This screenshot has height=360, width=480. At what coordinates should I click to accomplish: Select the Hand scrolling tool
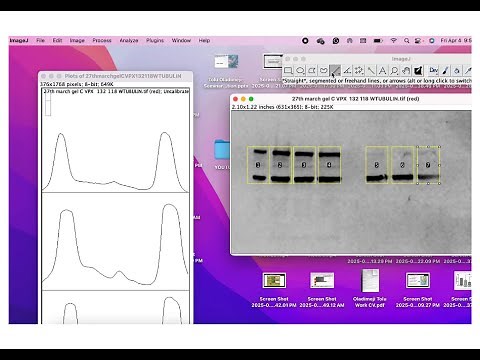(x=406, y=70)
